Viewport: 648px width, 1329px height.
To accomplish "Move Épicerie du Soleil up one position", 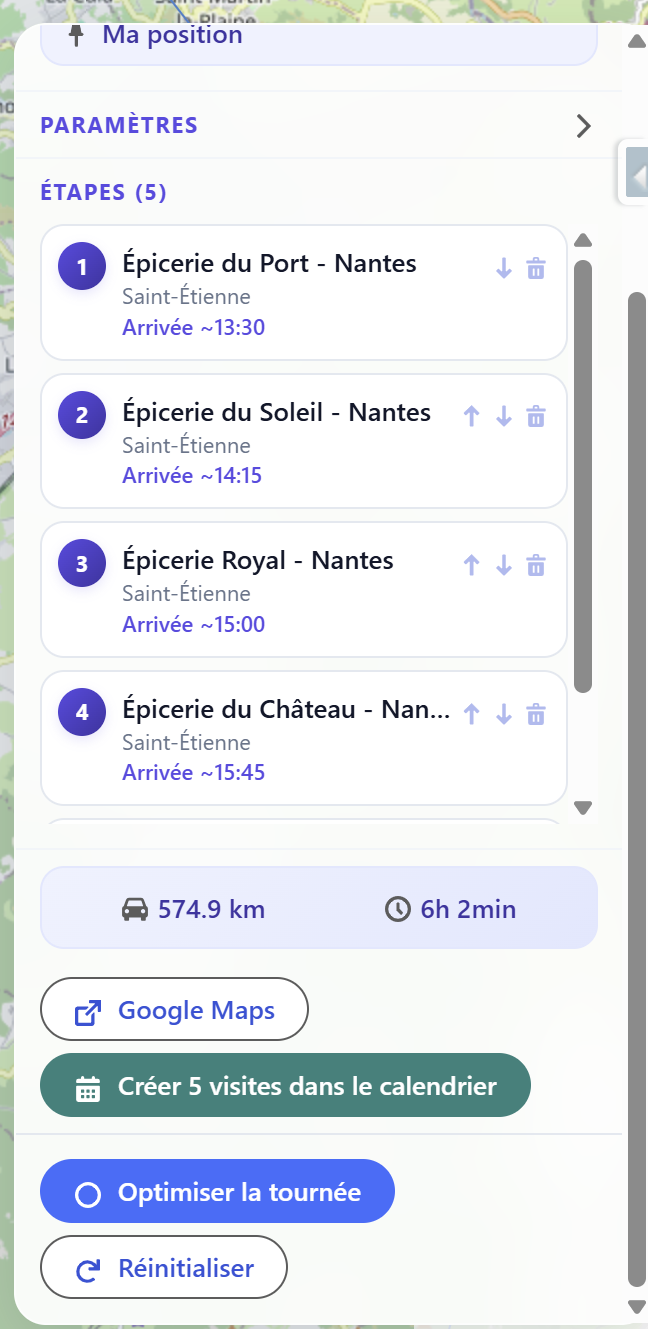I will point(471,416).
